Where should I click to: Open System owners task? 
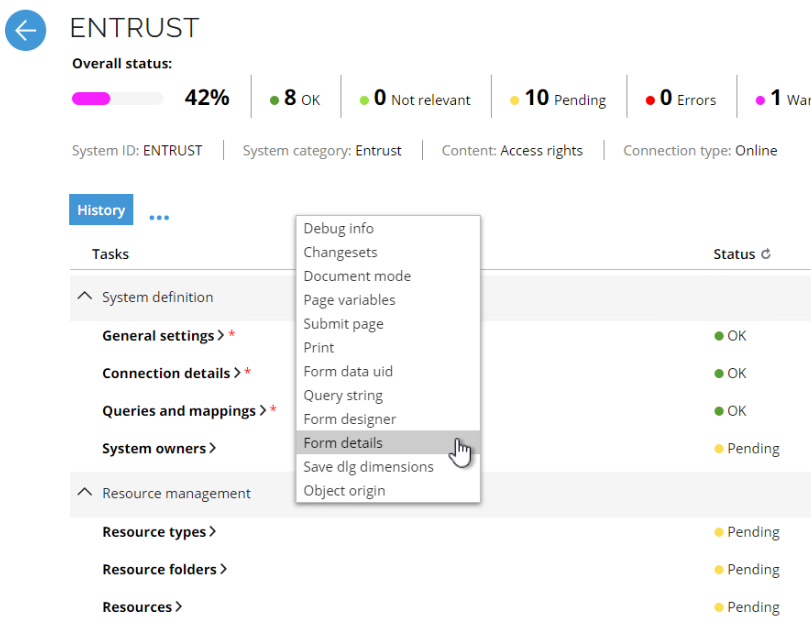coord(159,448)
